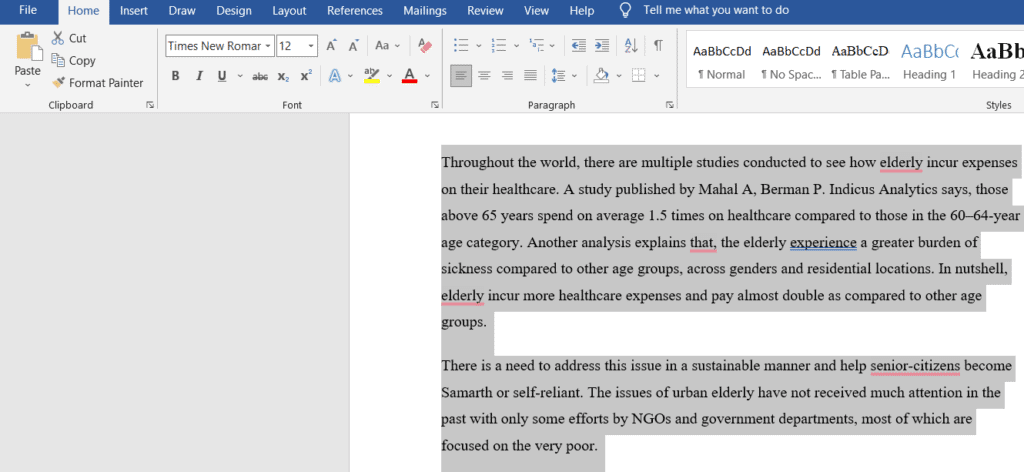Expand the font size dropdown
The width and height of the screenshot is (1024, 472).
[x=311, y=46]
